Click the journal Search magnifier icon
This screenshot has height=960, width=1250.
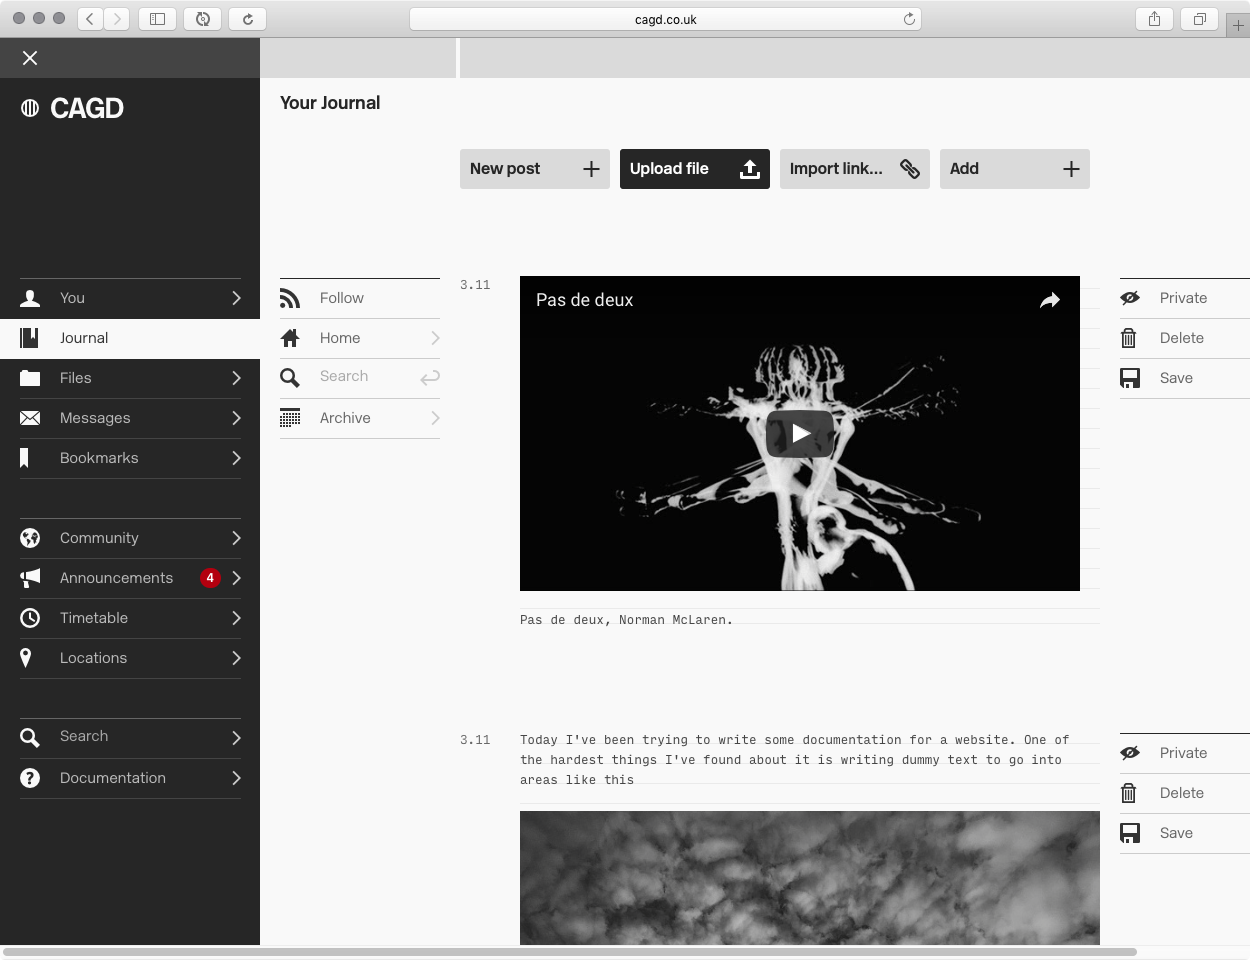[x=290, y=378]
